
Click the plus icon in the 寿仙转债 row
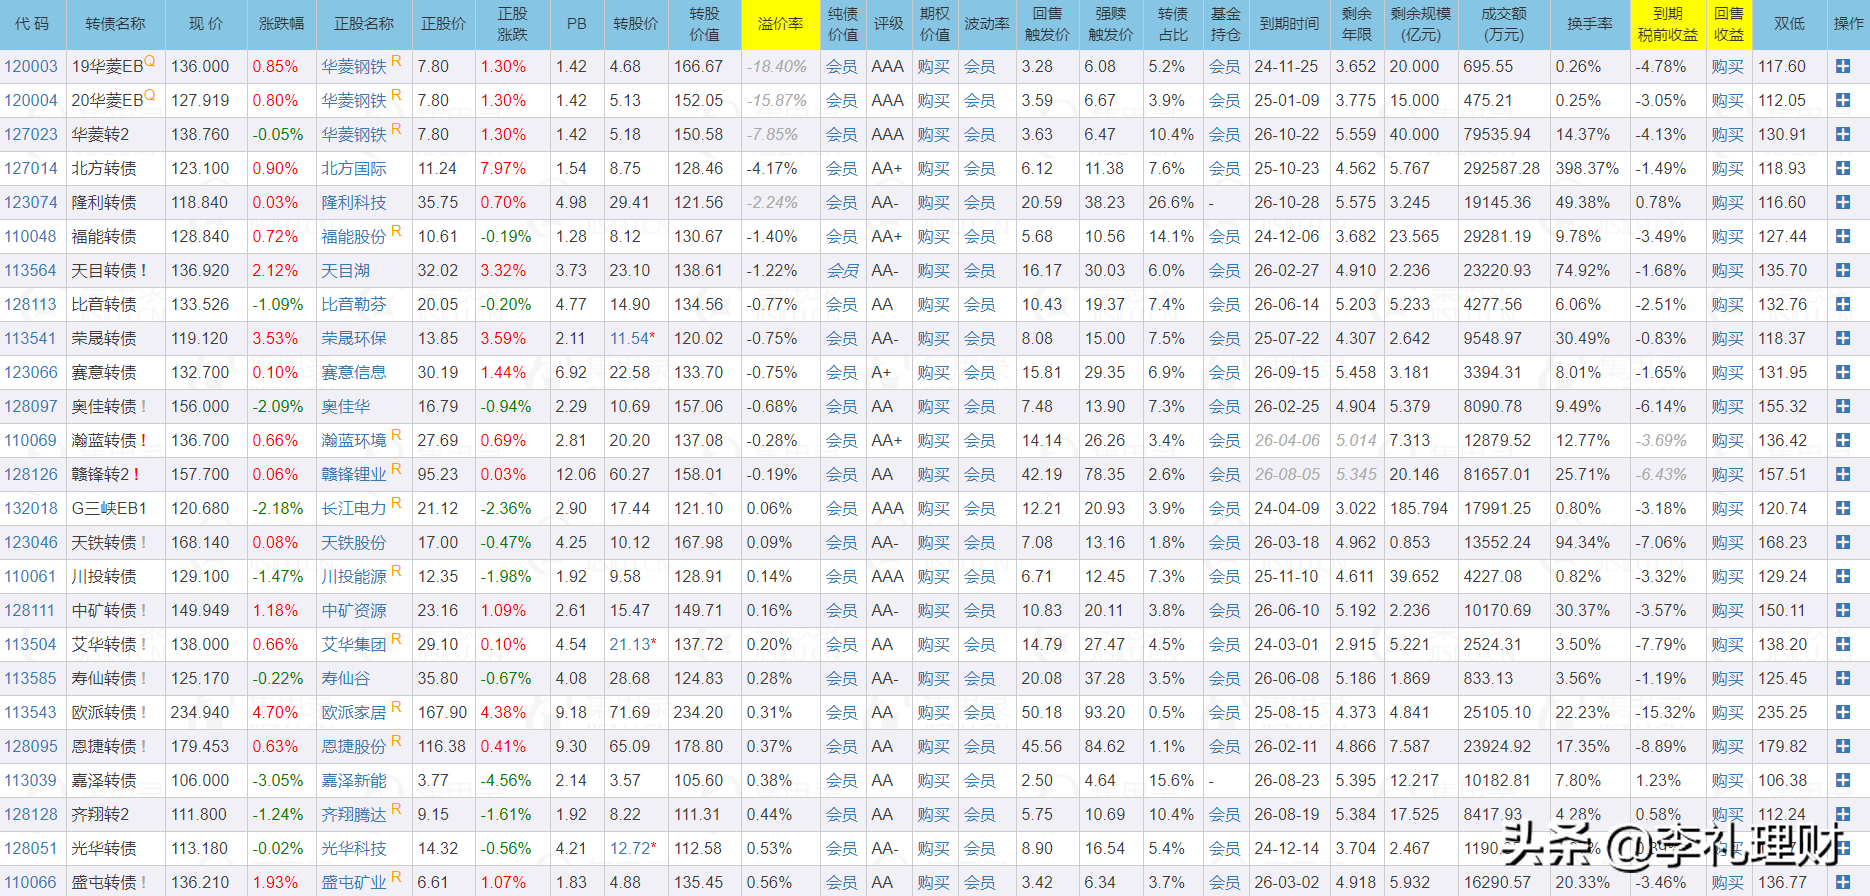[1843, 679]
